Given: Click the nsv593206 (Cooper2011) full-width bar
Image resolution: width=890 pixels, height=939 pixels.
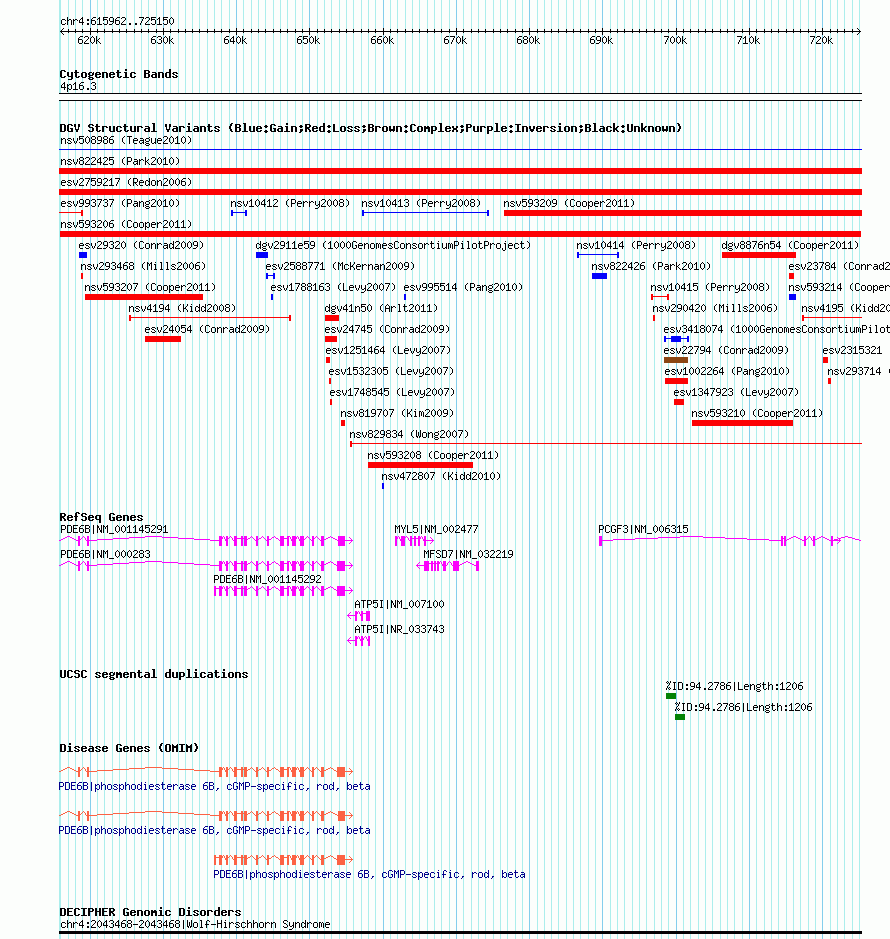Looking at the screenshot, I should pos(461,234).
